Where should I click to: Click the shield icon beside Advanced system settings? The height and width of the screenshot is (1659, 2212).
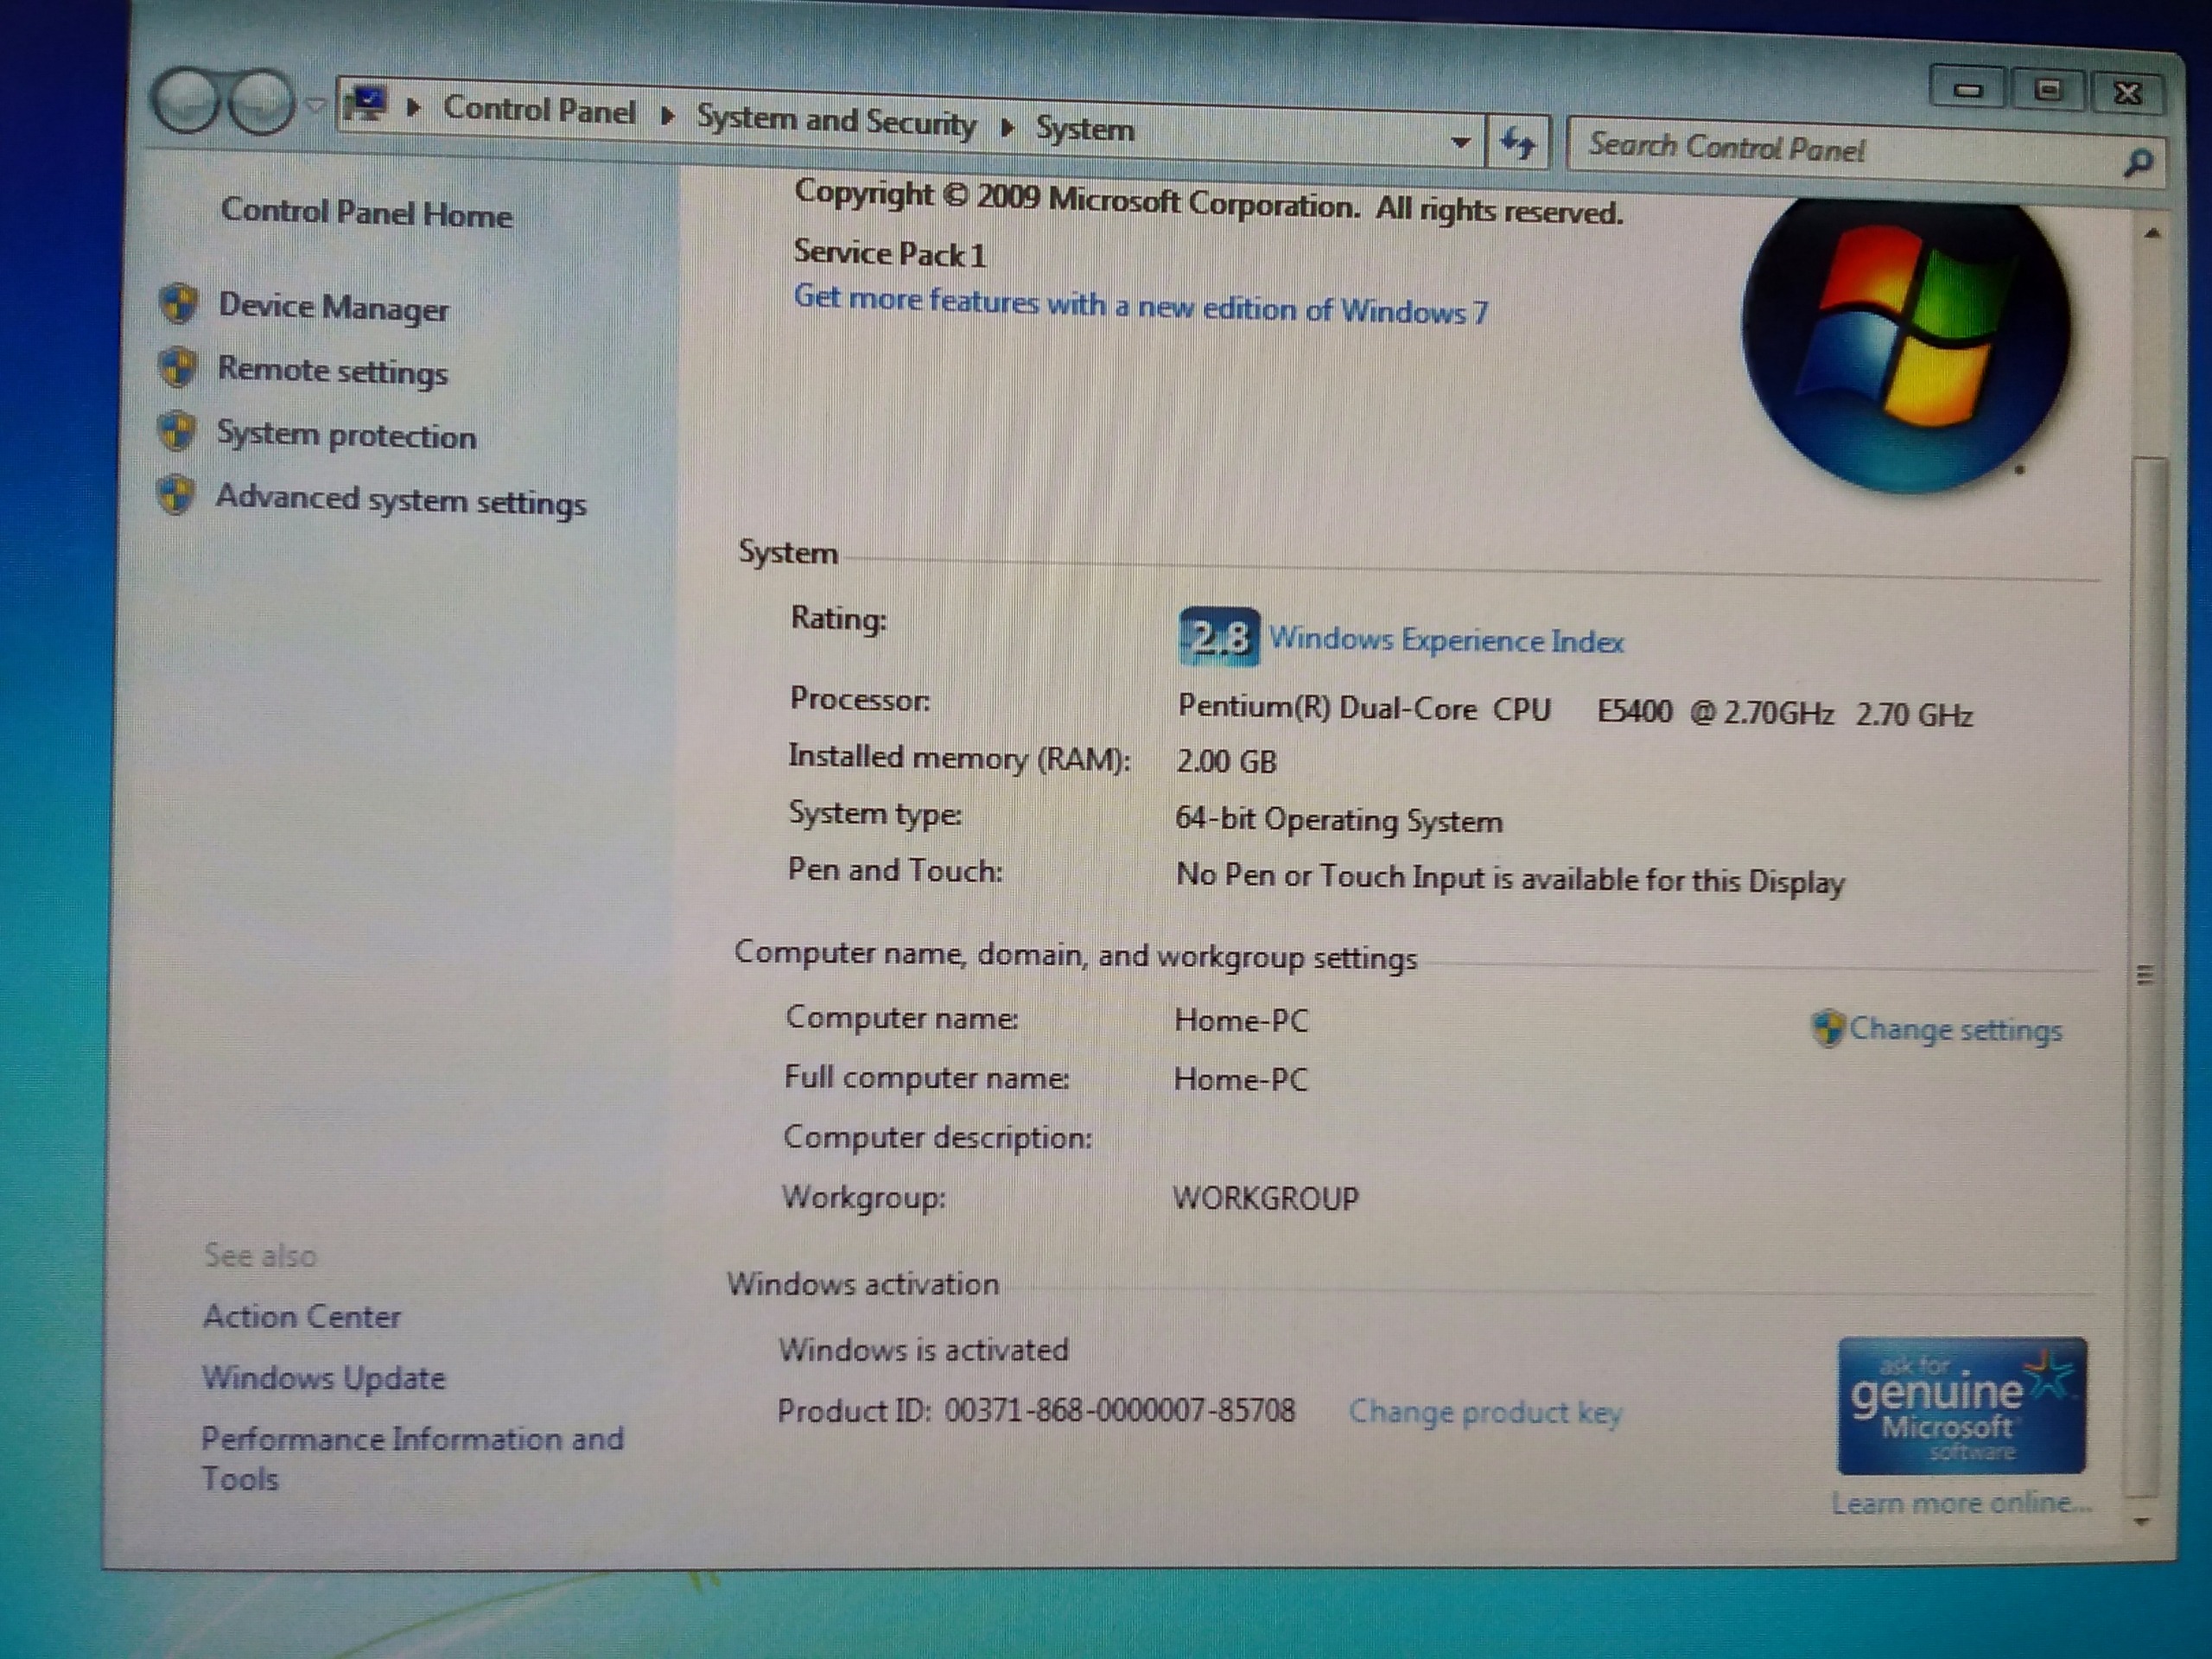pyautogui.click(x=176, y=495)
